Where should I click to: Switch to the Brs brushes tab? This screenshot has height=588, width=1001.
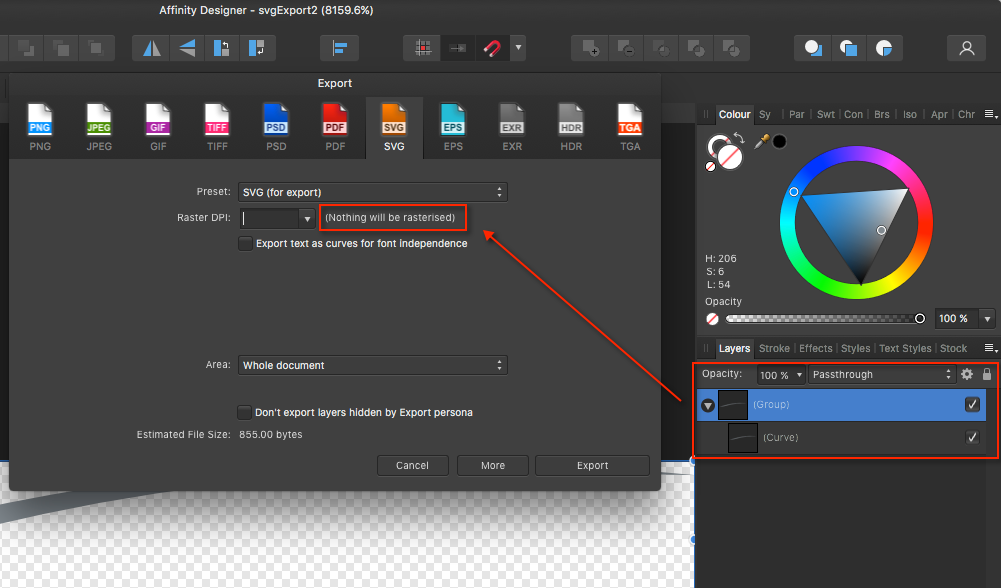pyautogui.click(x=882, y=114)
